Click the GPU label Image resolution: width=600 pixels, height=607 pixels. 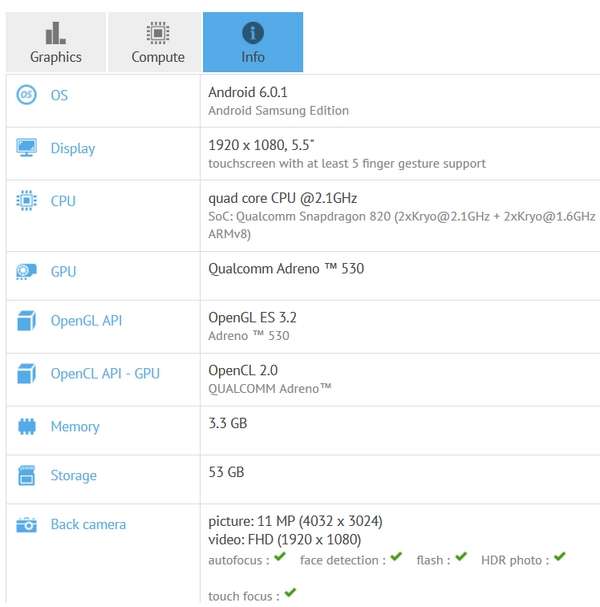tap(63, 272)
